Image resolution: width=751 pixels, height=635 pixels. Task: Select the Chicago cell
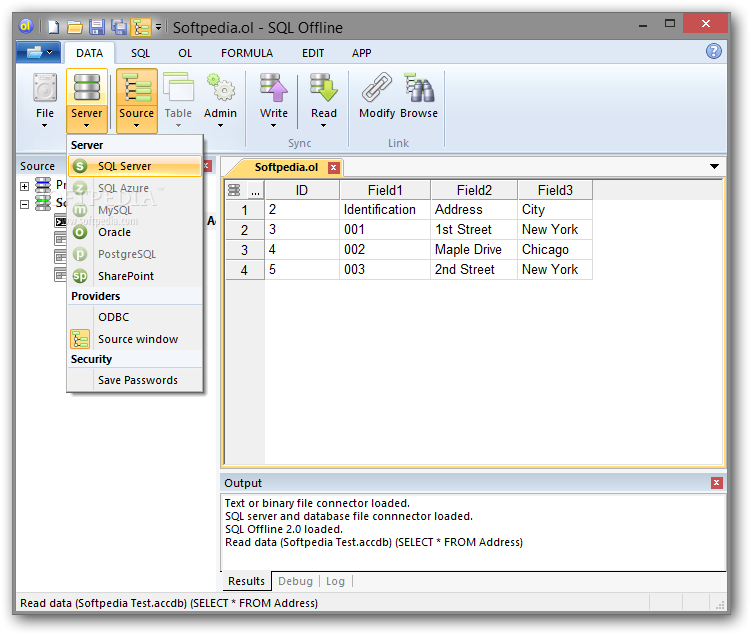coord(555,249)
